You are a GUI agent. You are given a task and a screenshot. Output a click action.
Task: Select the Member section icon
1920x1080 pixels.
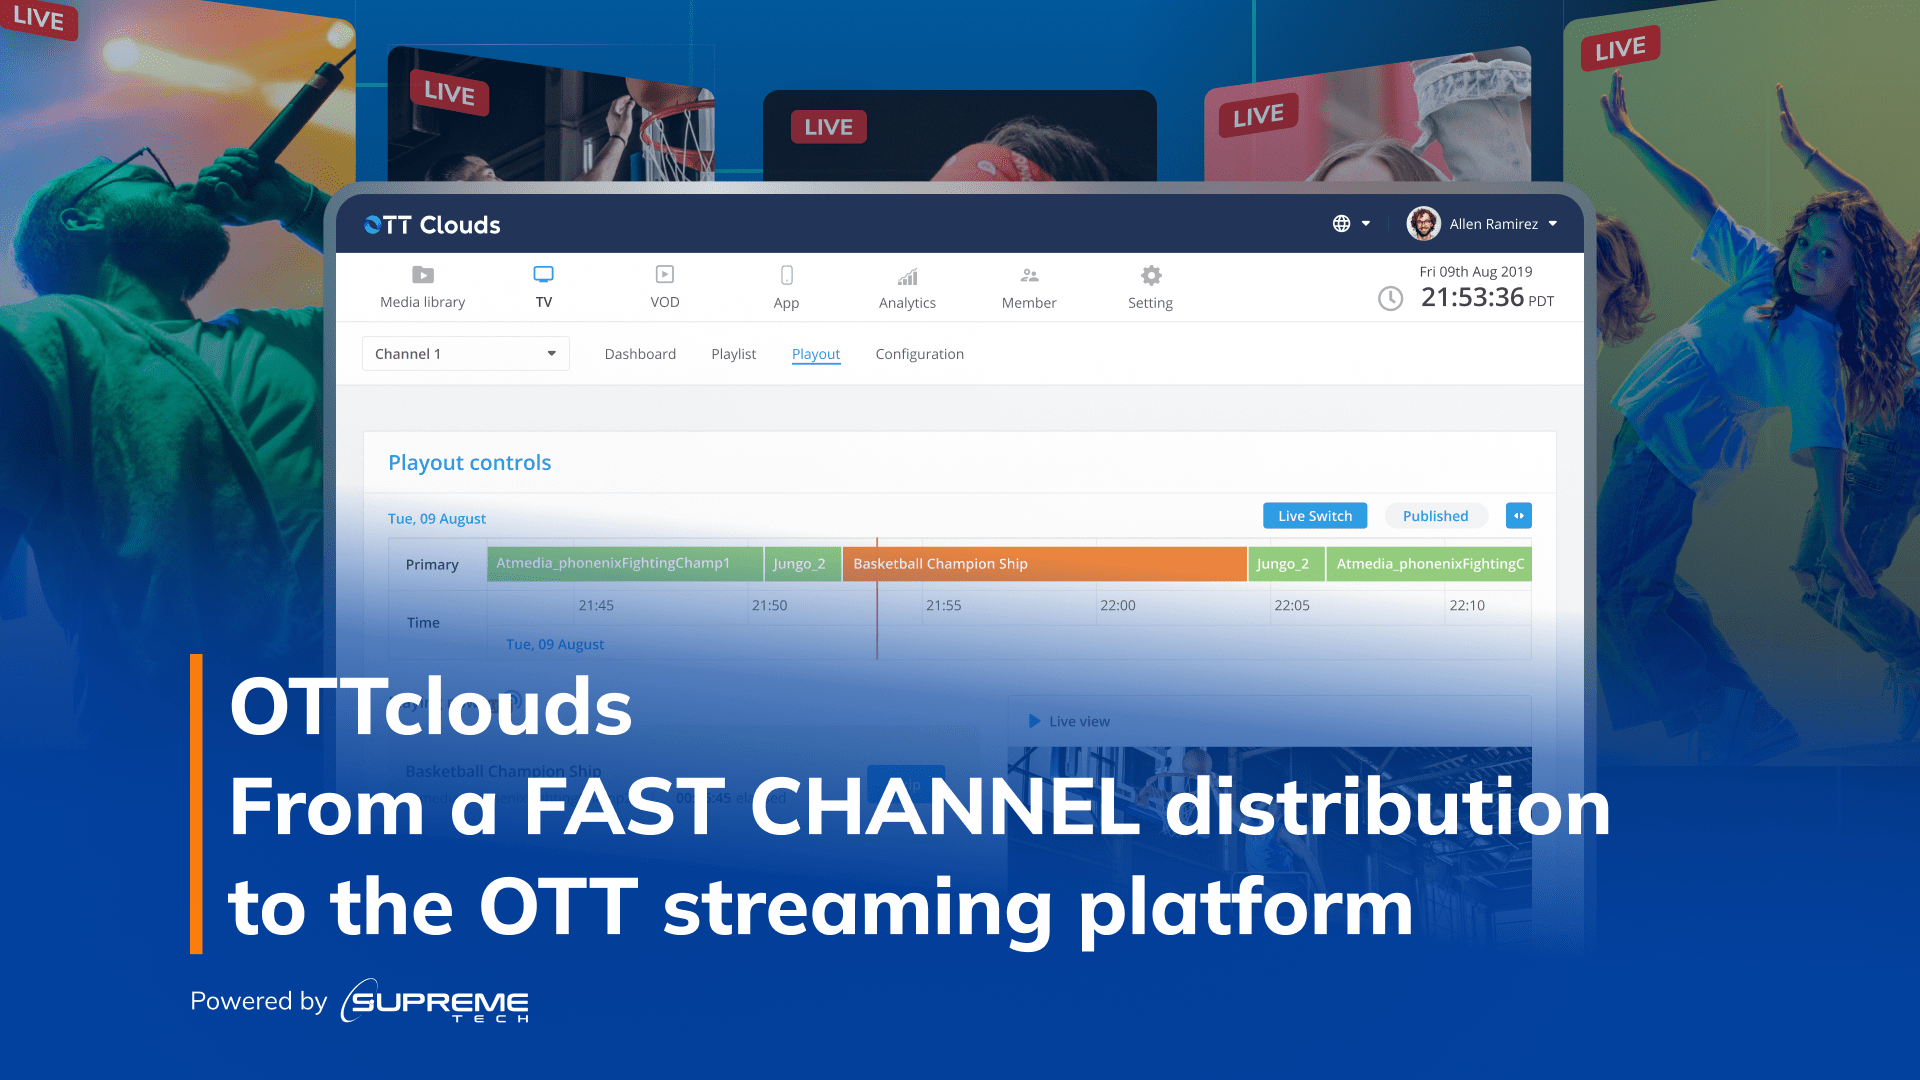coord(1029,286)
